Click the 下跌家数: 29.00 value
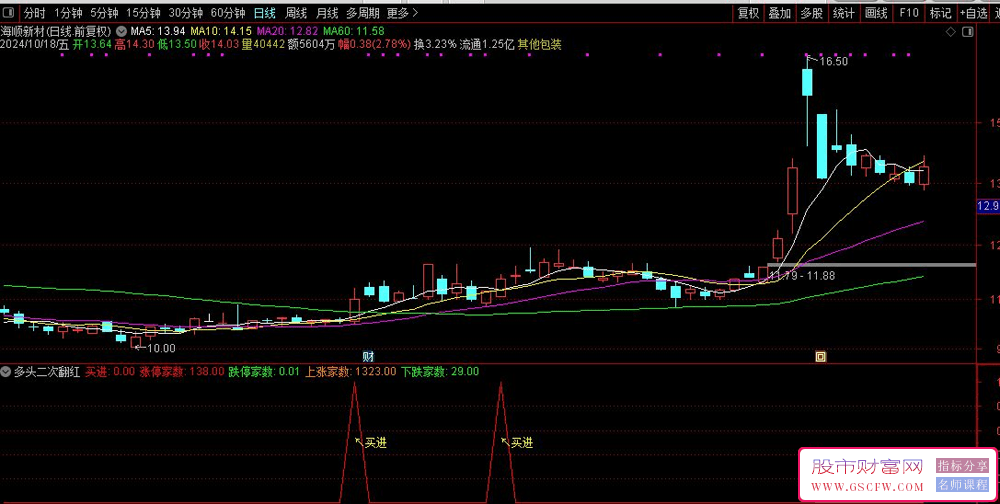 [x=439, y=372]
